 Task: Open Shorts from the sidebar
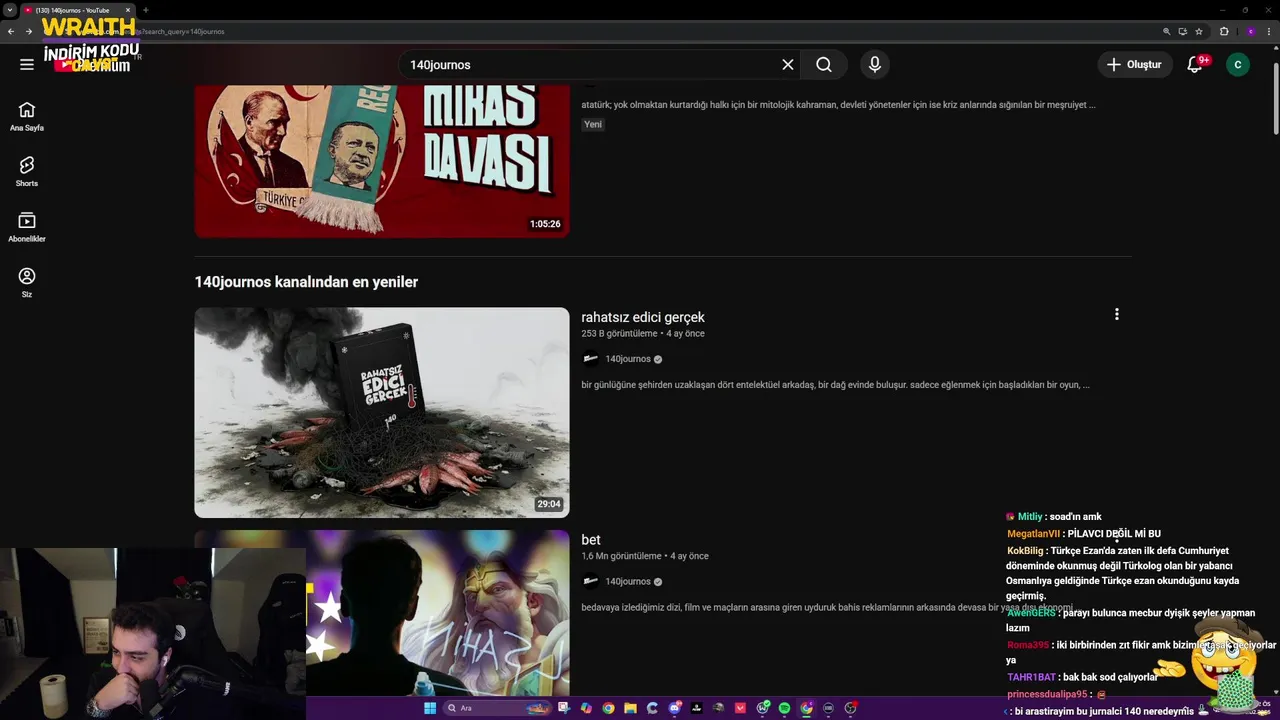27,172
